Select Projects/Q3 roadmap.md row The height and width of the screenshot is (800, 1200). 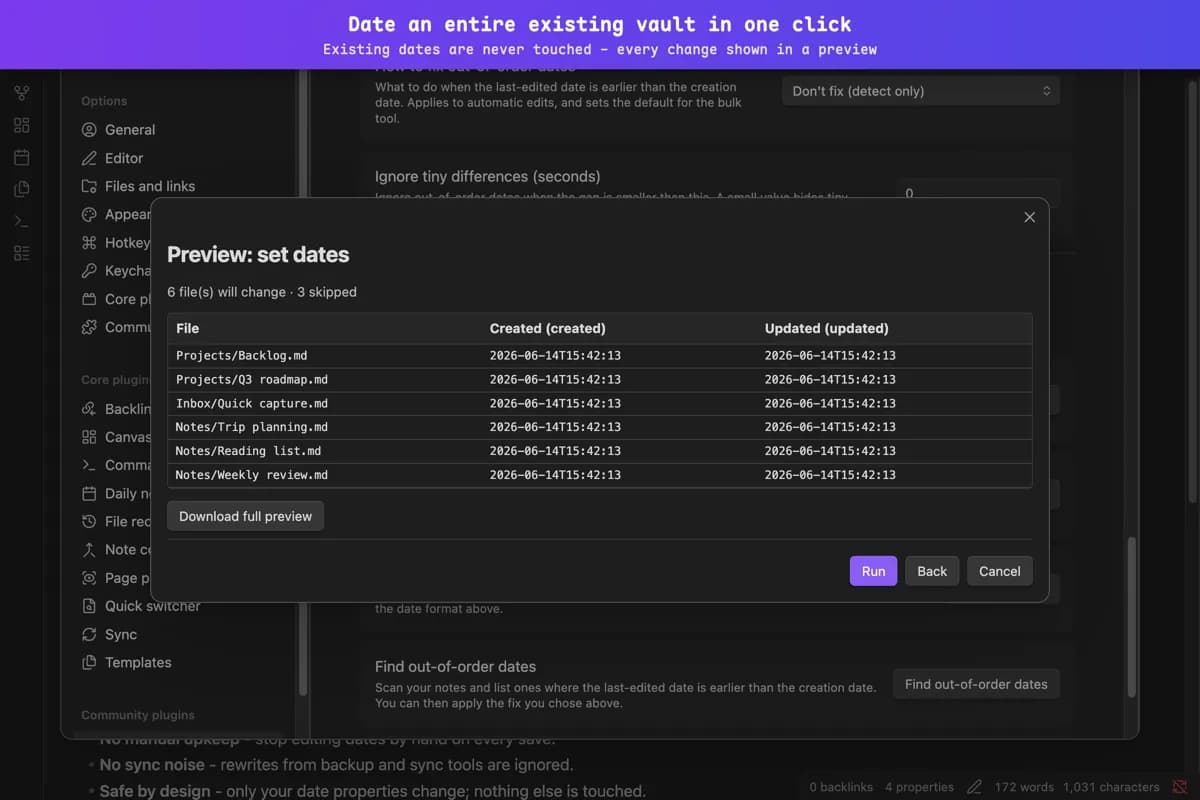pos(600,379)
